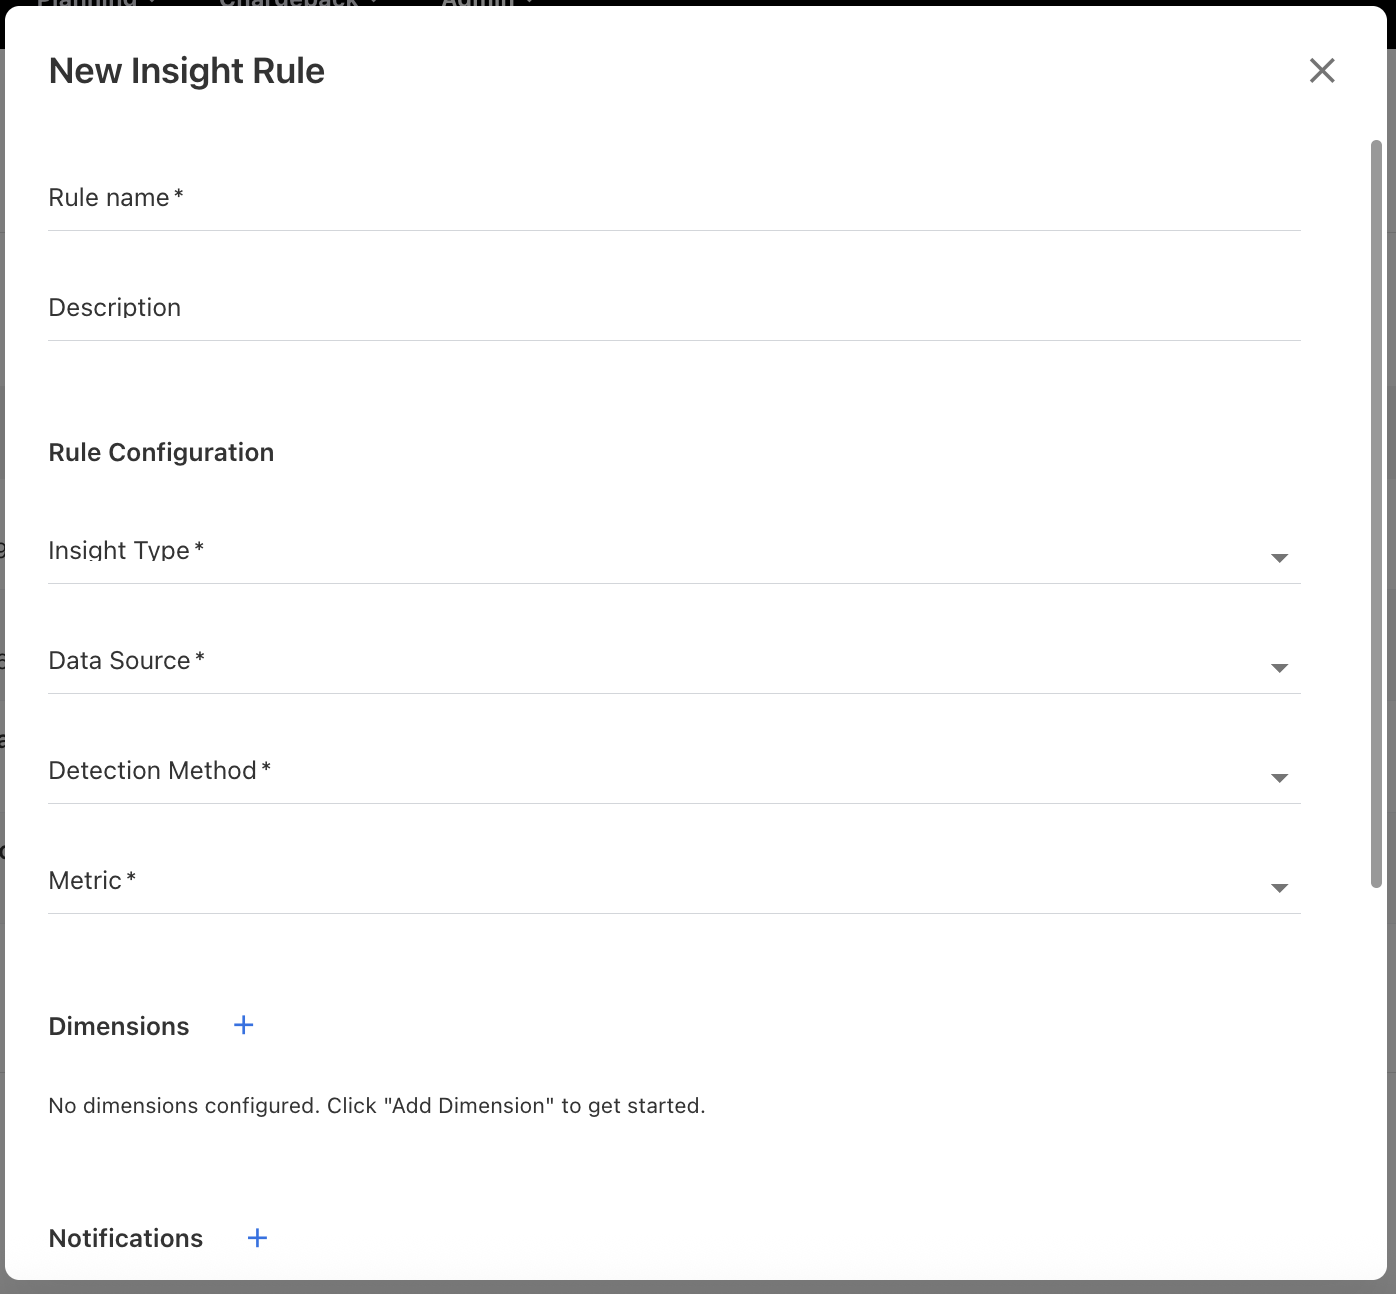This screenshot has height=1294, width=1396.
Task: Open the Metric dropdown arrow
Action: [1279, 888]
